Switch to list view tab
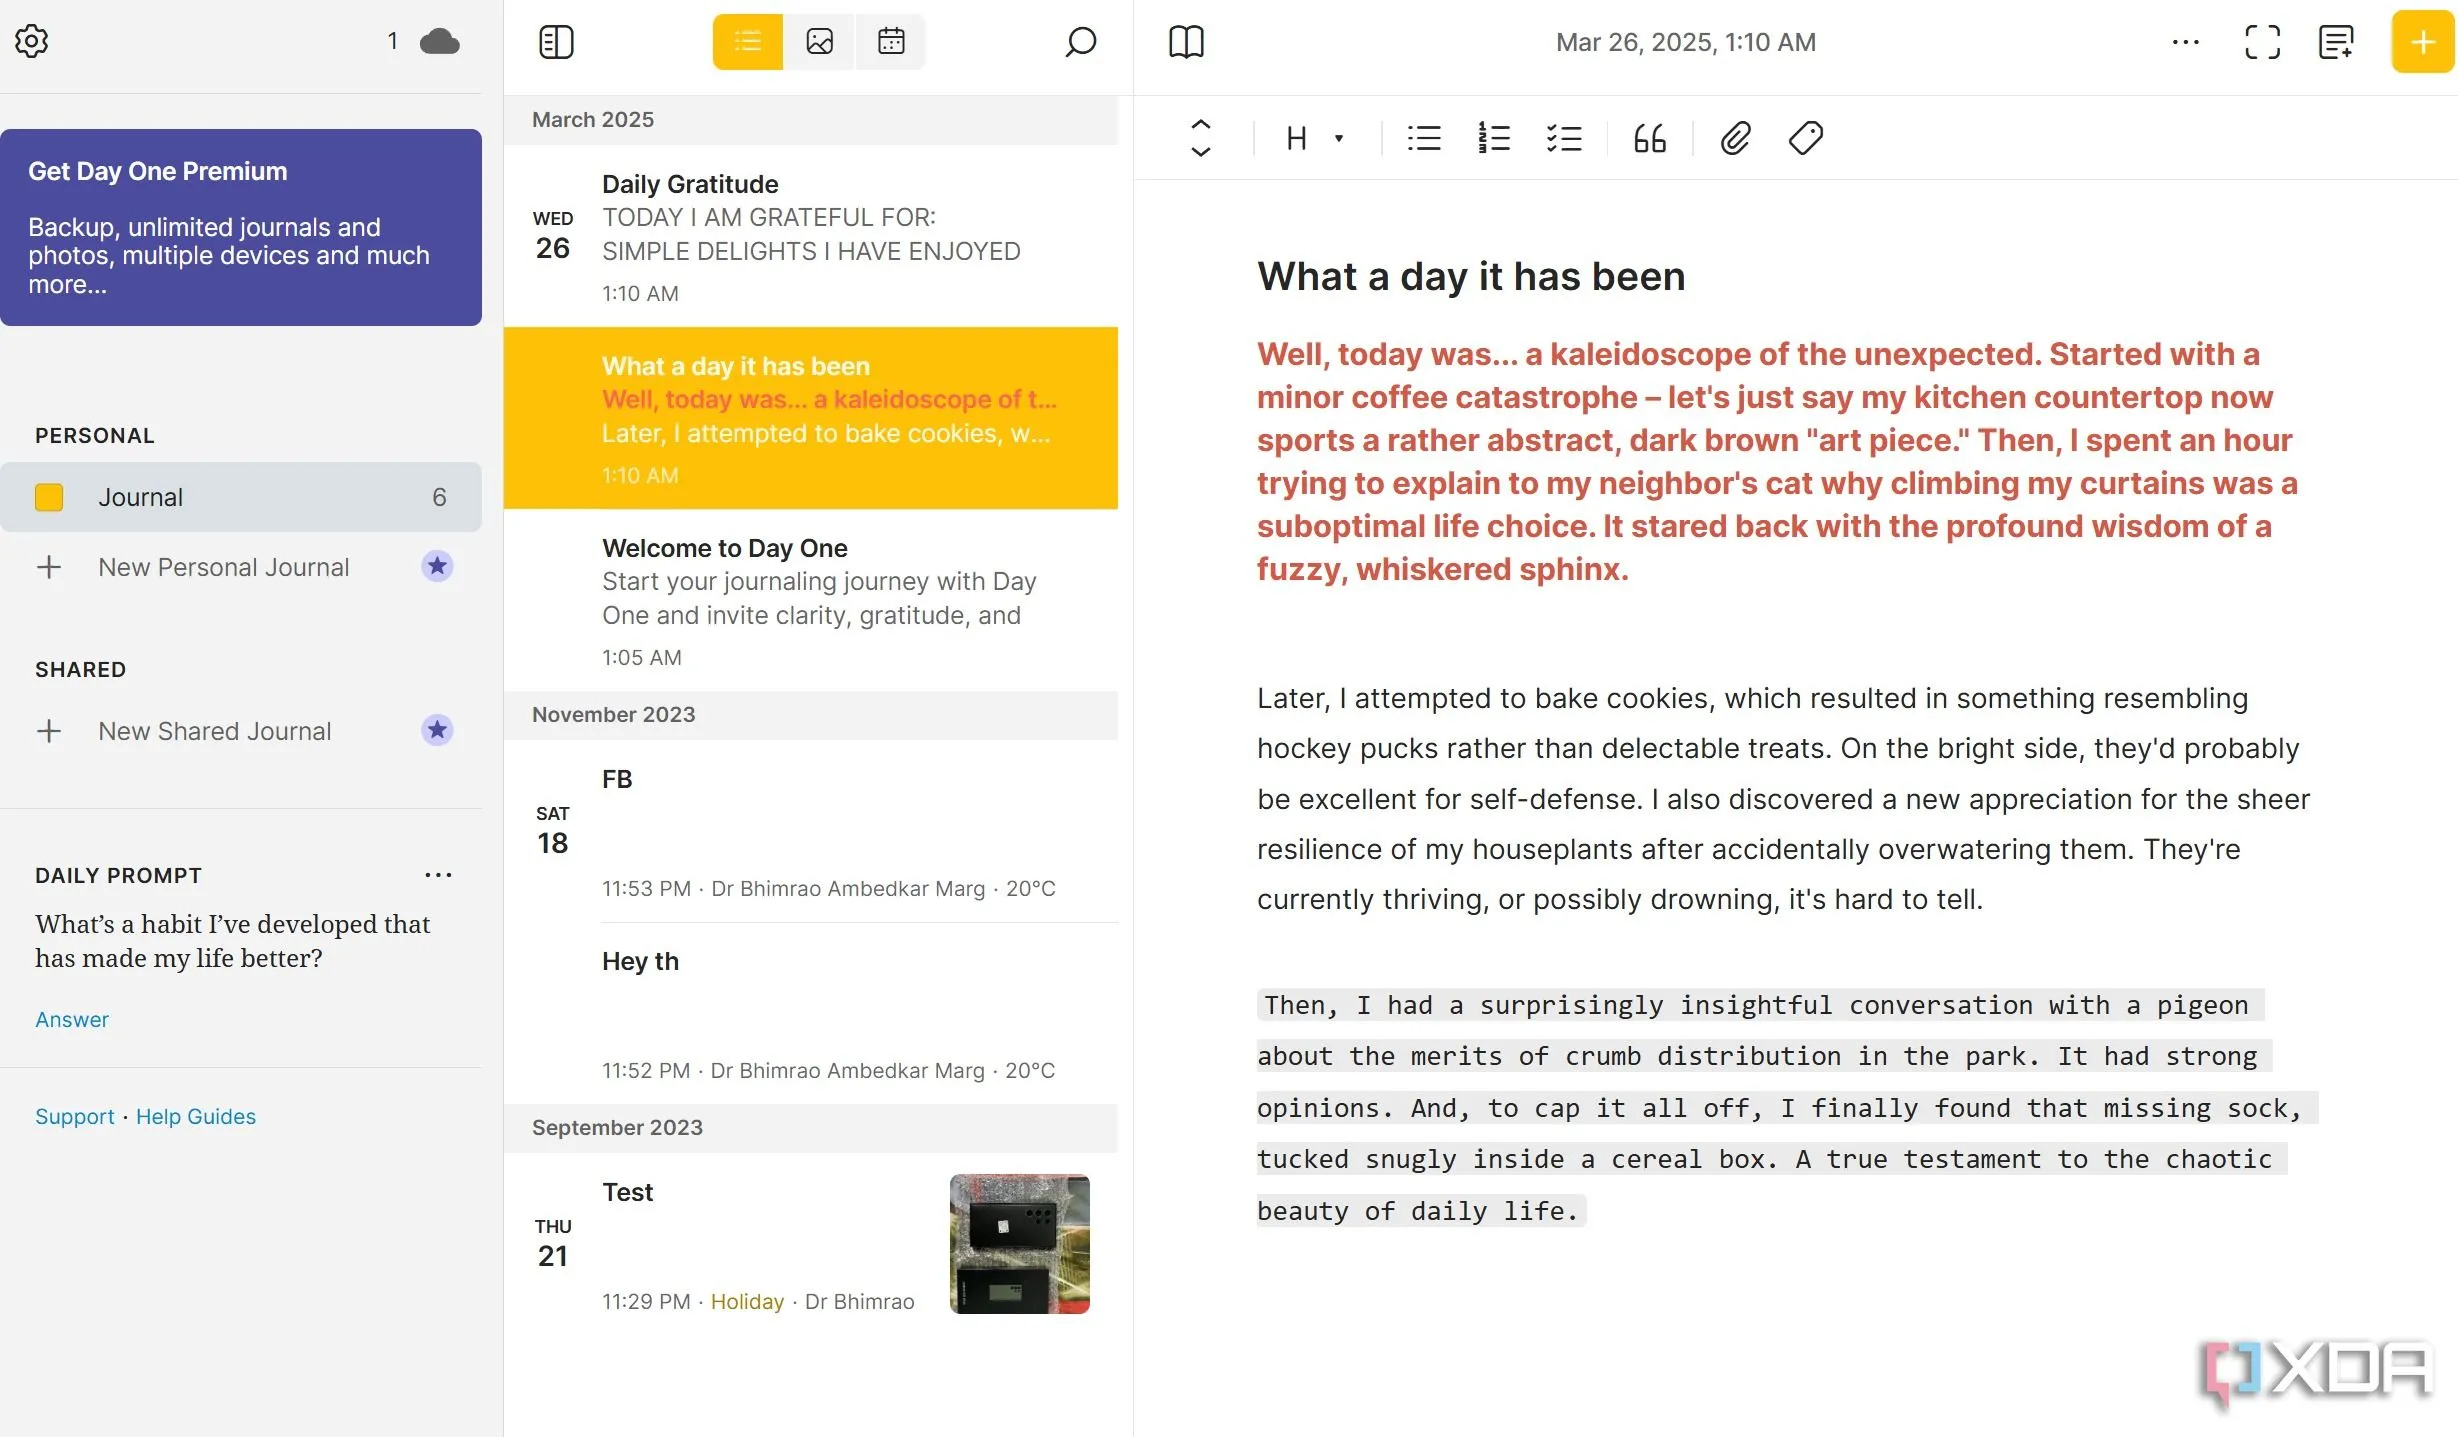The width and height of the screenshot is (2458, 1437). (x=748, y=41)
